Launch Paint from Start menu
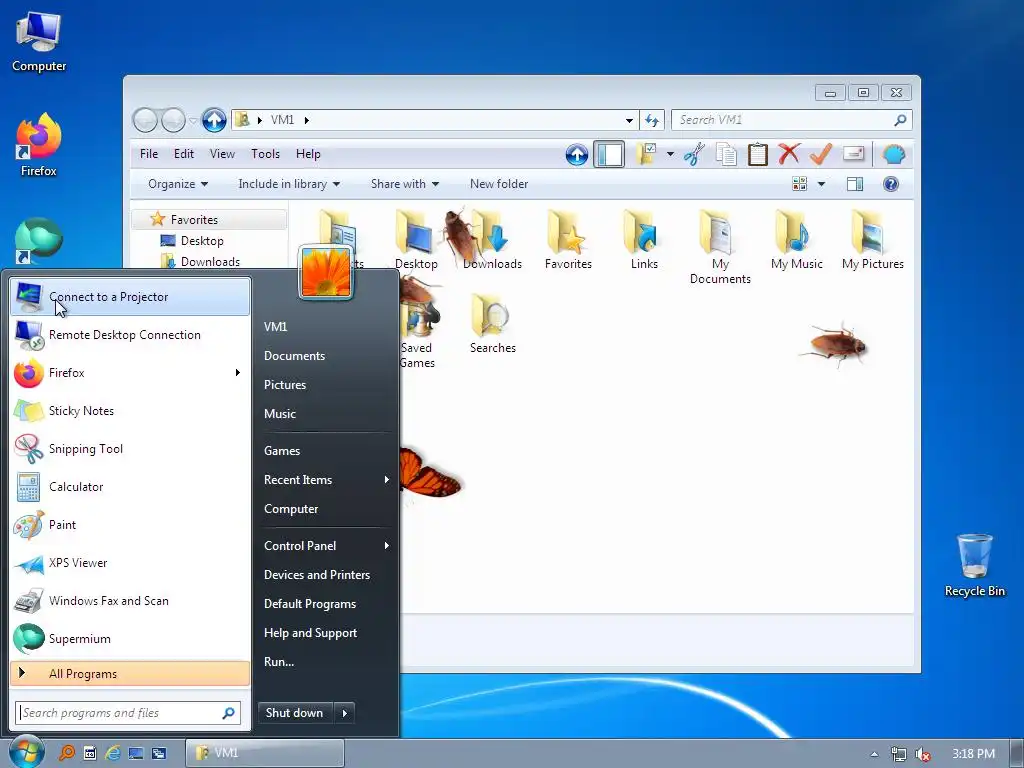This screenshot has width=1024, height=768. [x=130, y=524]
